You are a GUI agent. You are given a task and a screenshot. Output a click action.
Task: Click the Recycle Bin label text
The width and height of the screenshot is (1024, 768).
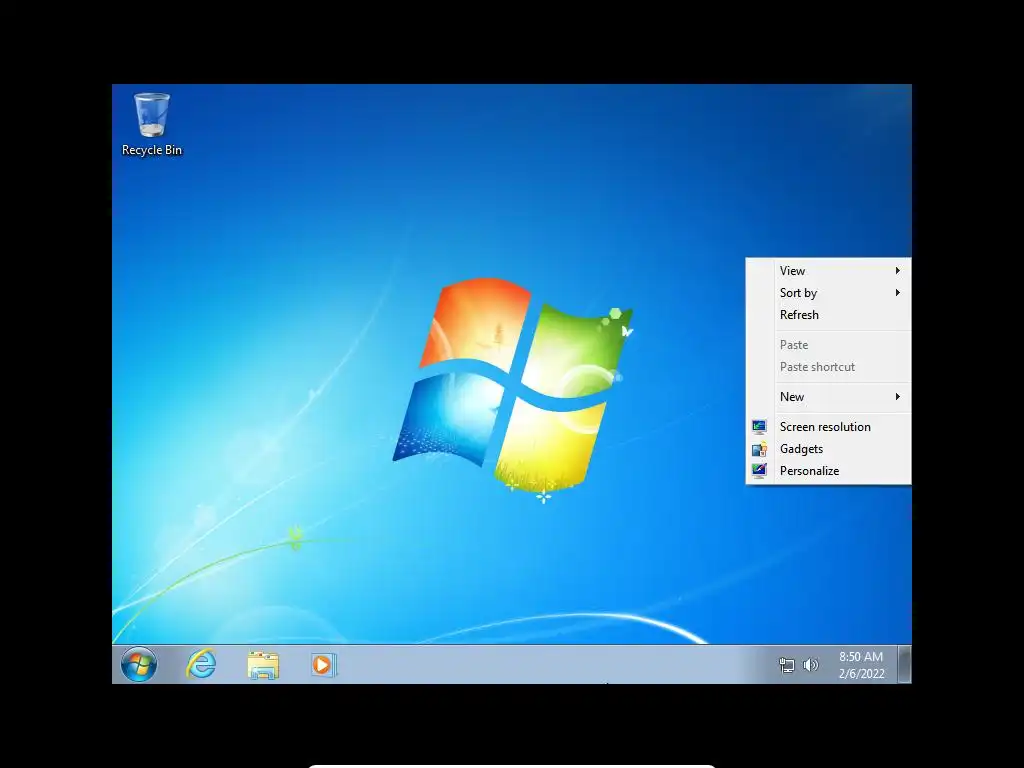(152, 150)
